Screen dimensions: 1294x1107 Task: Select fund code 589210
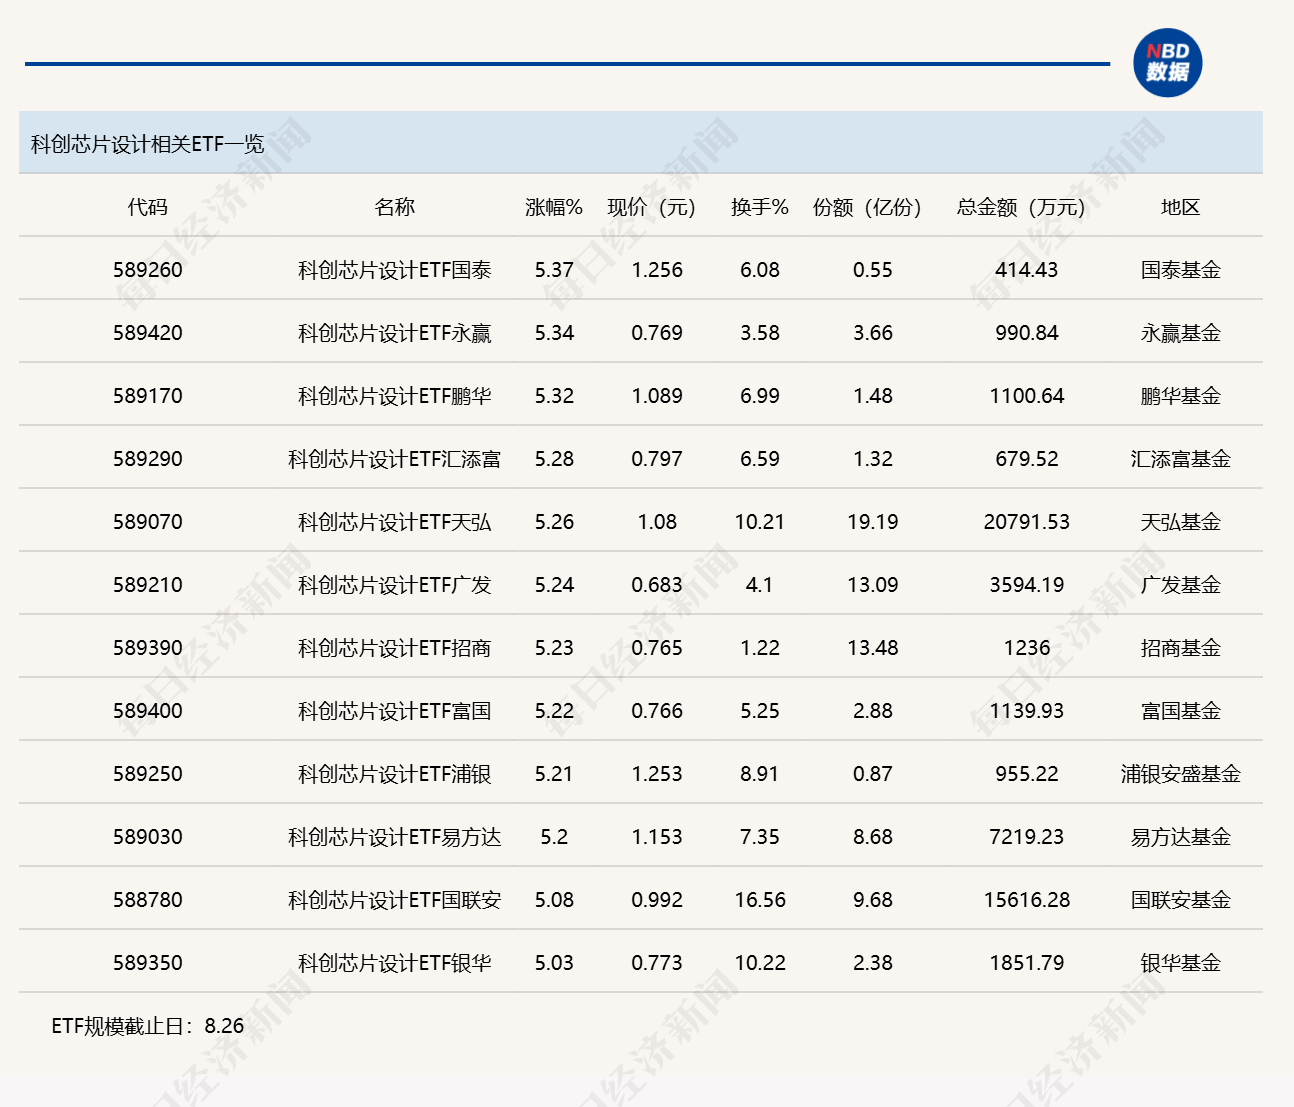(148, 585)
